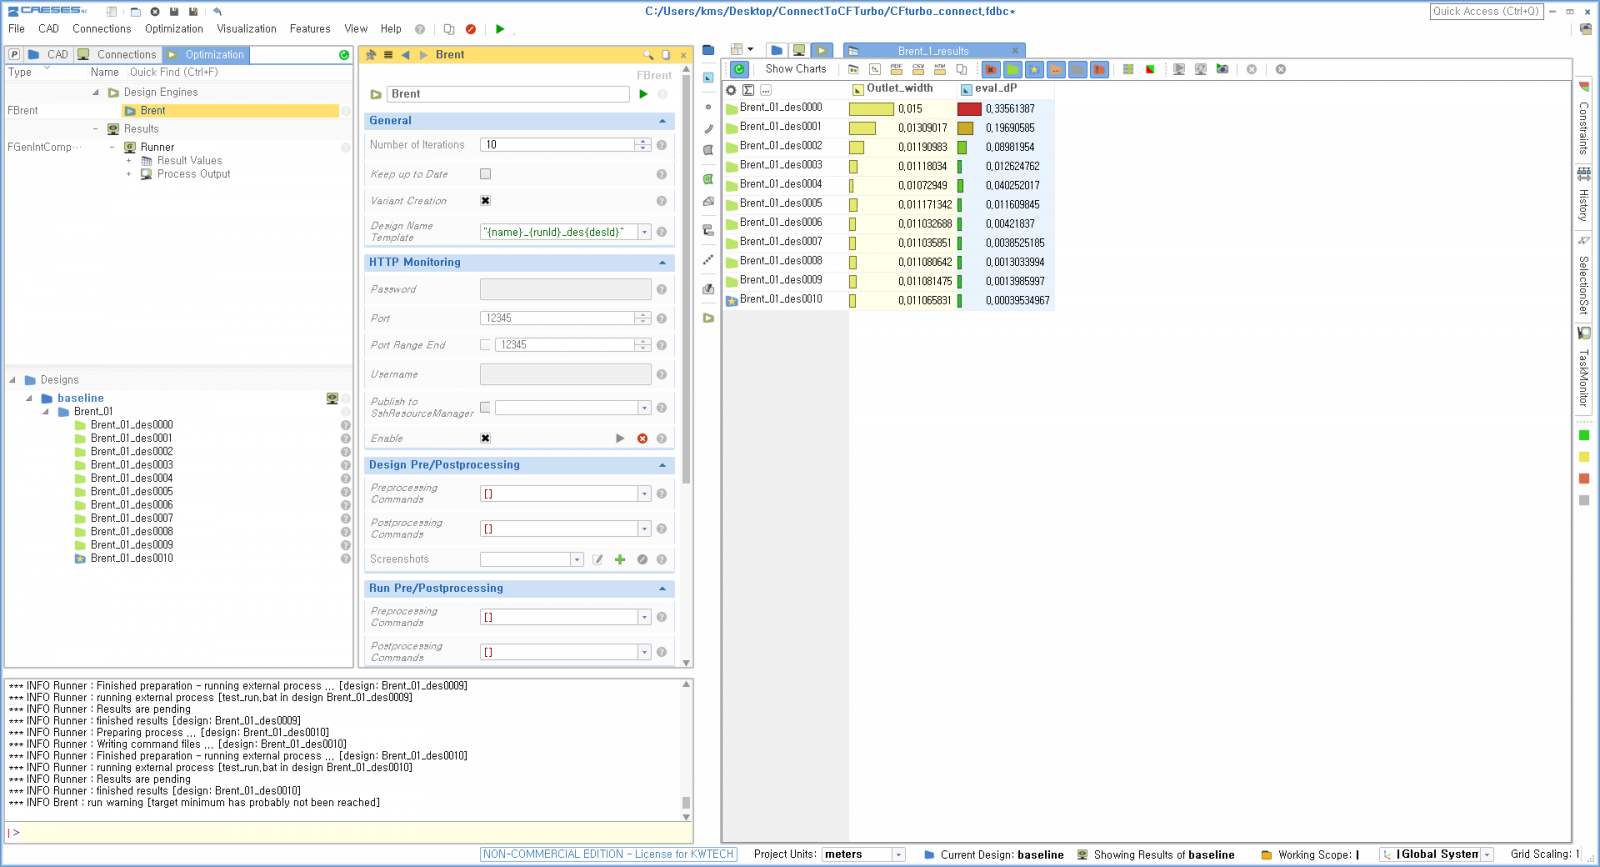This screenshot has height=867, width=1600.
Task: Open the Design Postprocessing Commands dropdown
Action: (x=645, y=529)
